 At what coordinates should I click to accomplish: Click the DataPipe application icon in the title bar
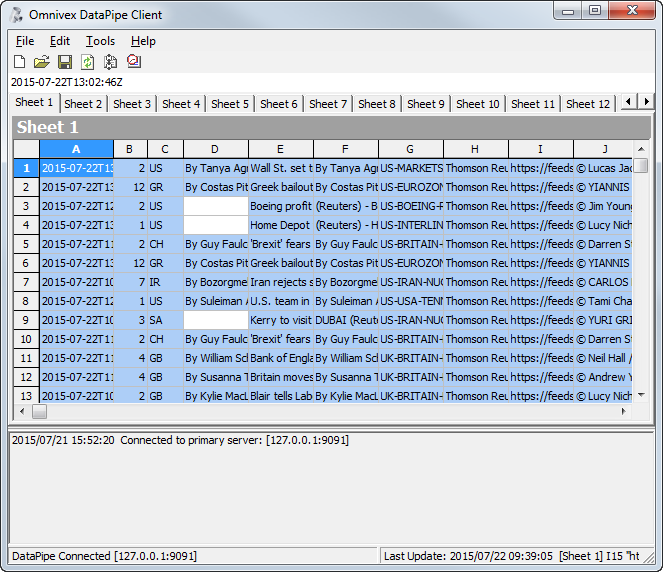pos(16,15)
